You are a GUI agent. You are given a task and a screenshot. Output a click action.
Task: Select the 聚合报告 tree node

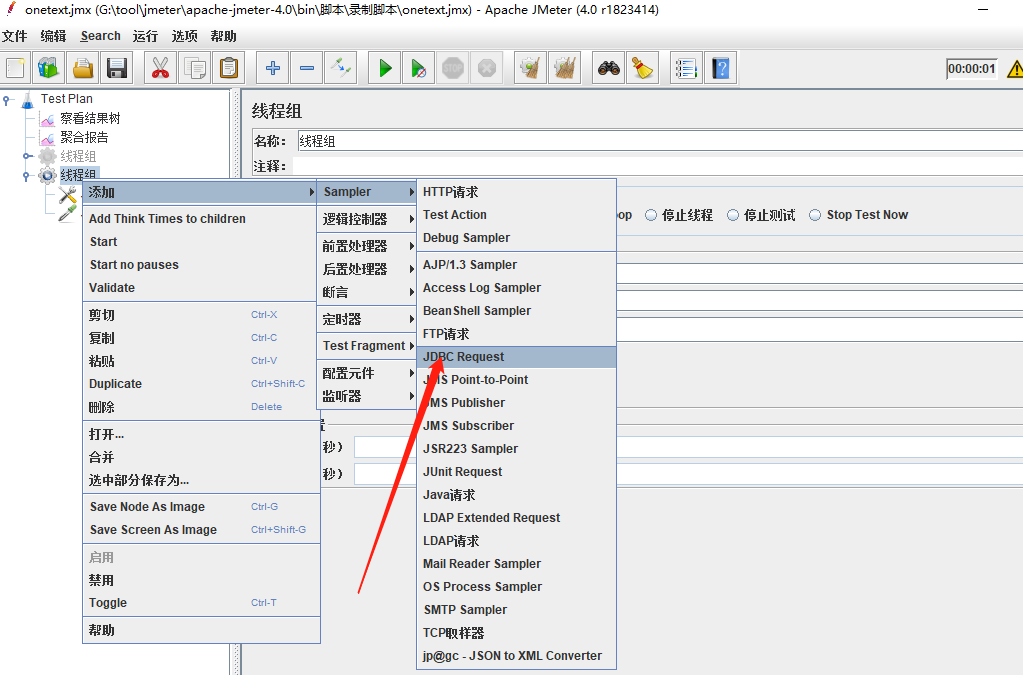pos(84,137)
